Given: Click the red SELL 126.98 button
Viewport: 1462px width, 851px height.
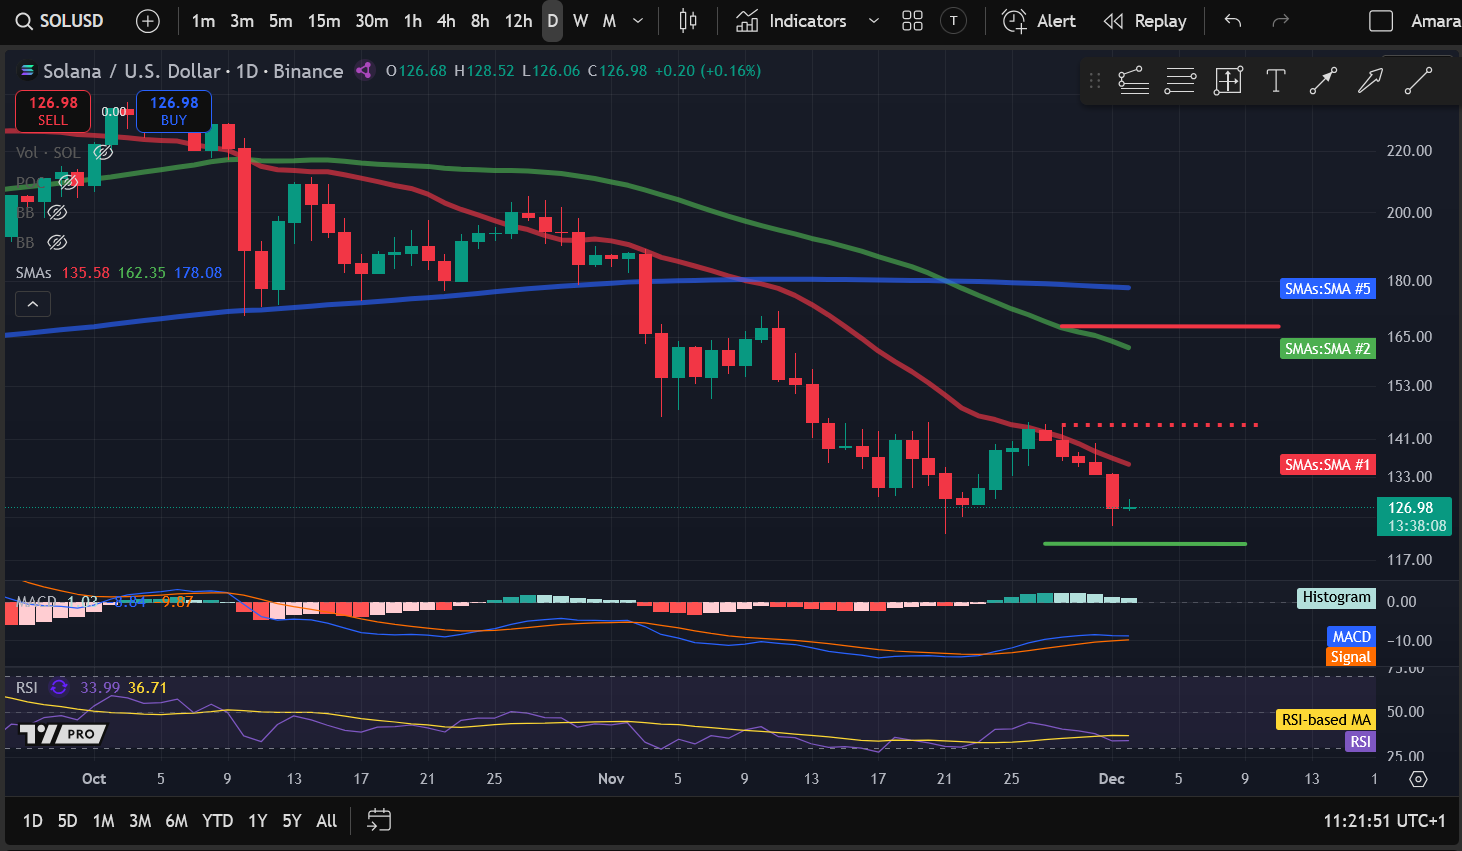Looking at the screenshot, I should (53, 111).
